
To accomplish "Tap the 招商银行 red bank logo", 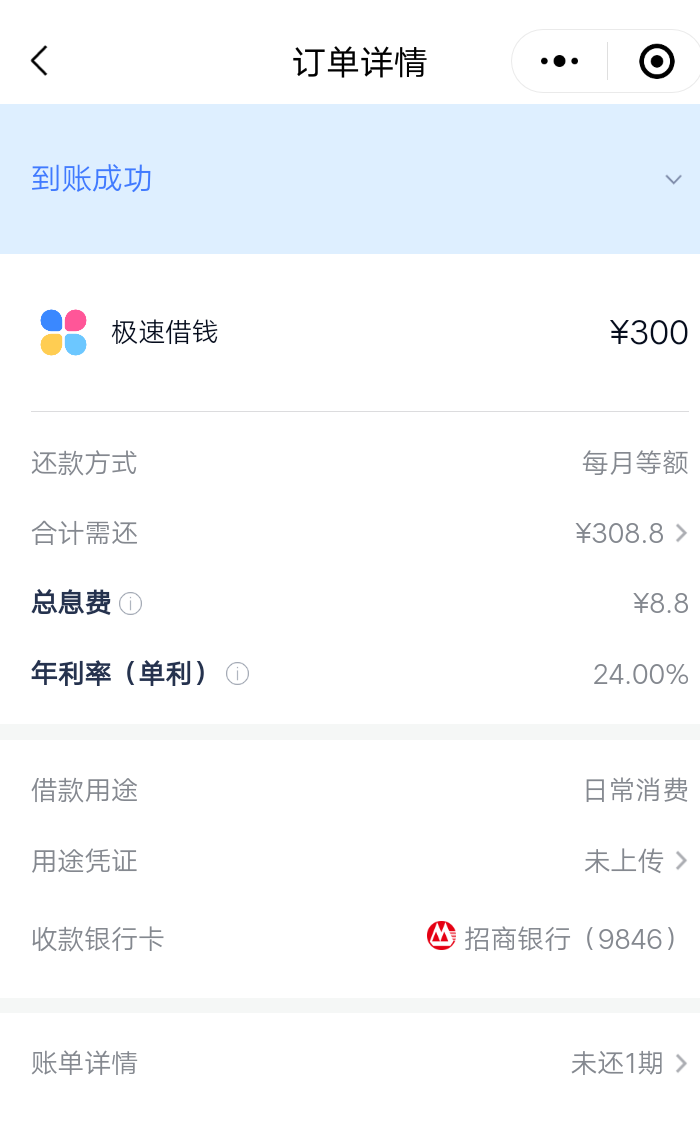I will click(x=441, y=936).
